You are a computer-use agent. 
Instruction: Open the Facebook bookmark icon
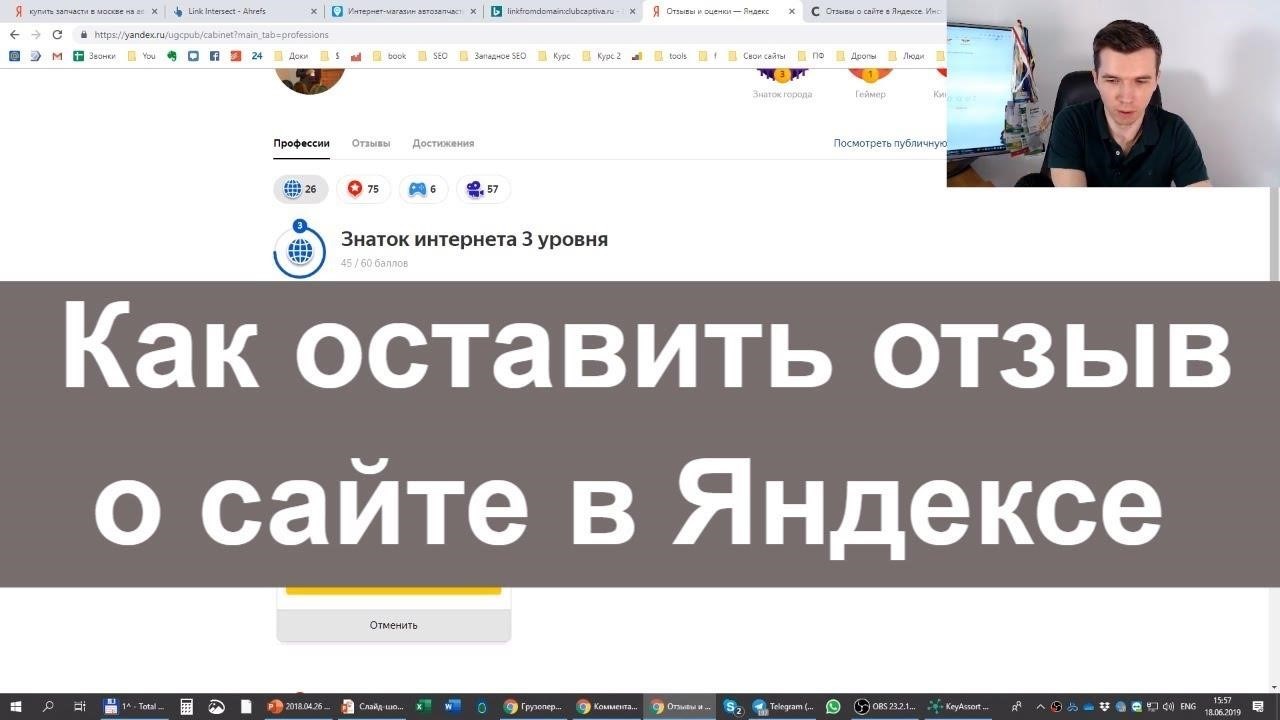(215, 56)
